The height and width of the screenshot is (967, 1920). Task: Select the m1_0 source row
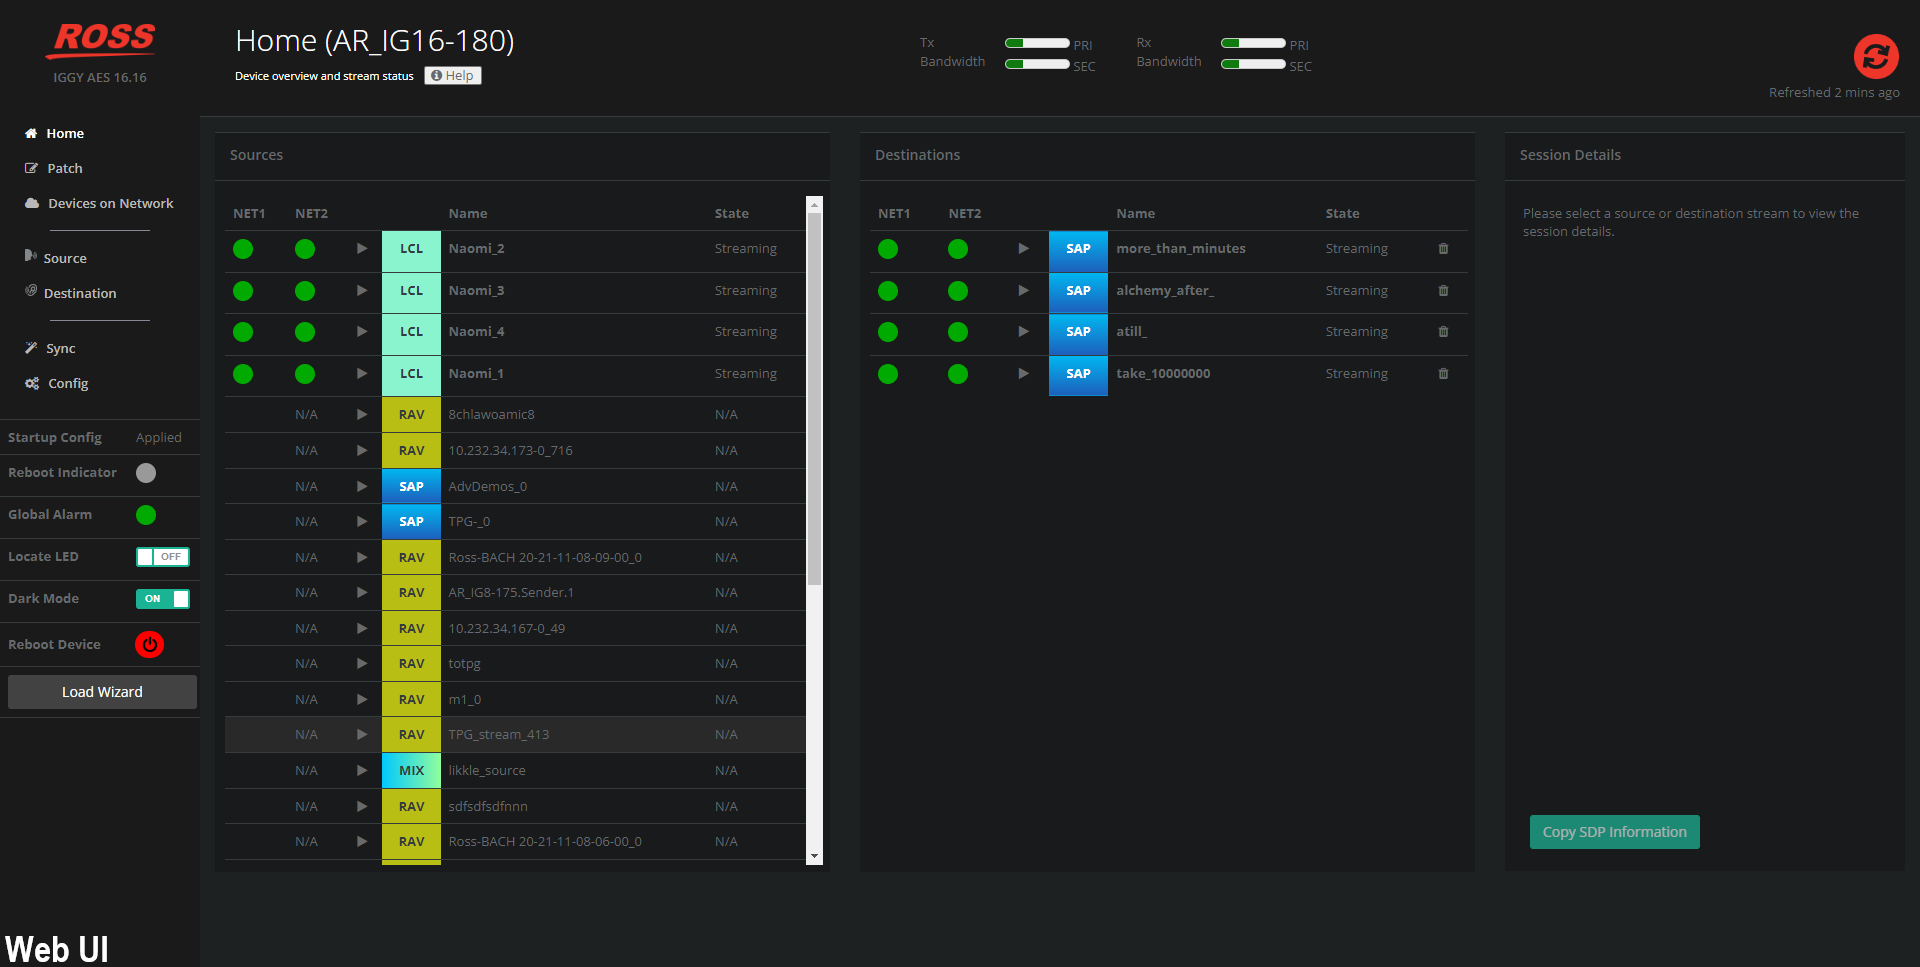[515, 700]
